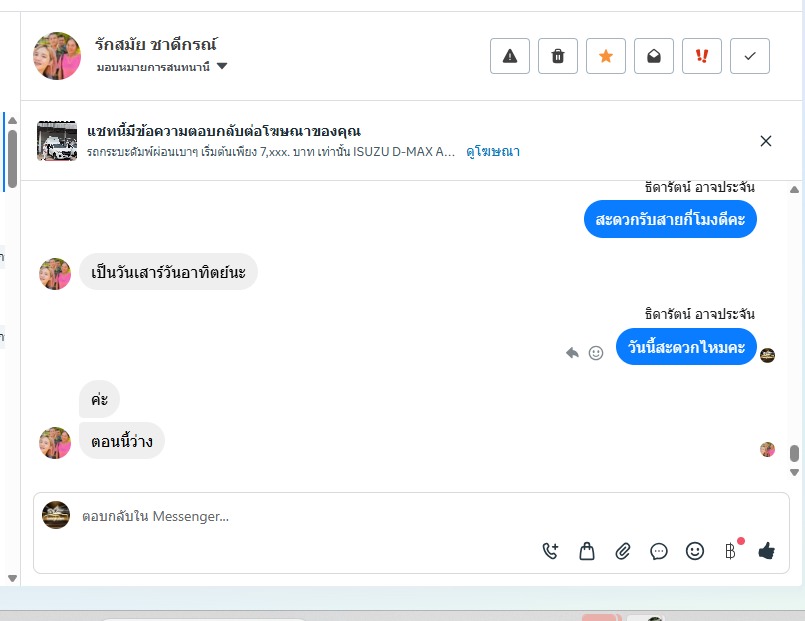
Task: Open the emoji picker smiley icon
Action: tap(695, 551)
